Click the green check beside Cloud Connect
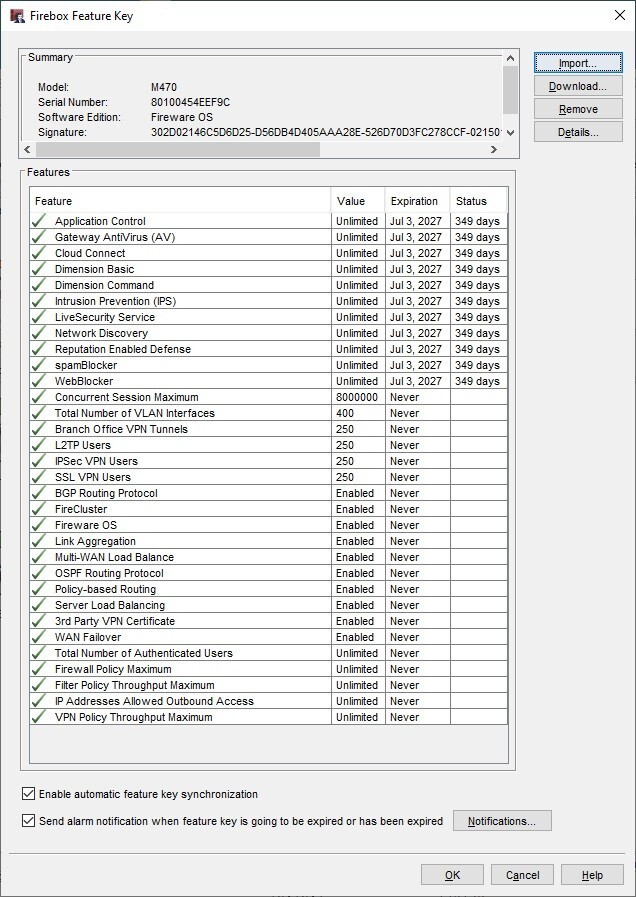 pyautogui.click(x=39, y=253)
